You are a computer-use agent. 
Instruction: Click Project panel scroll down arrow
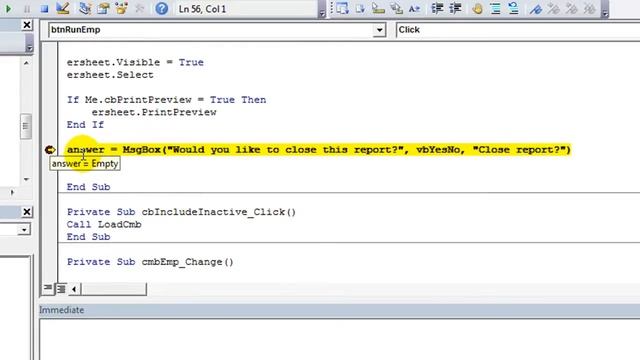click(26, 179)
